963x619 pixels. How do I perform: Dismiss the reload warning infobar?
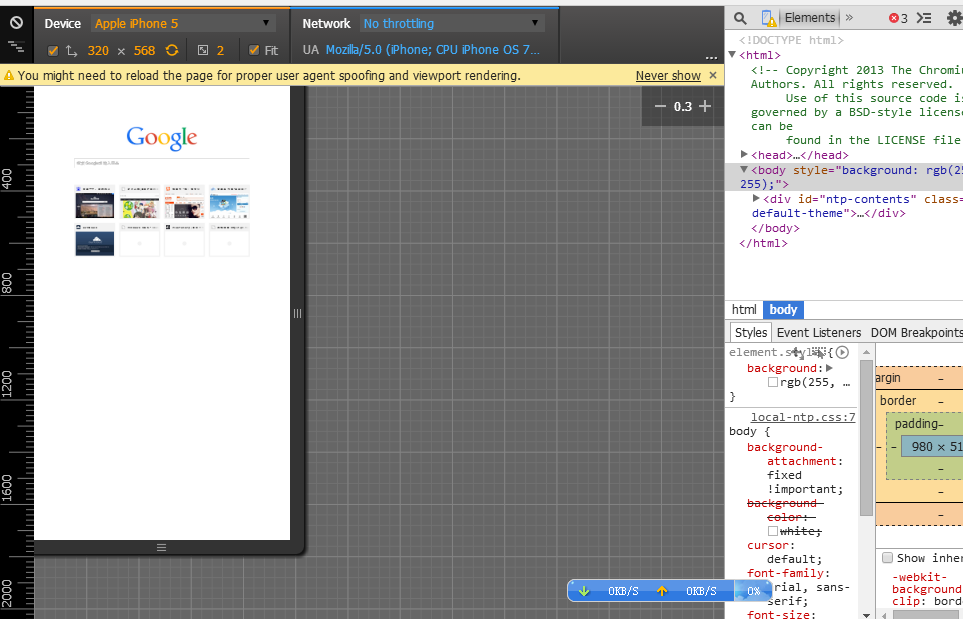713,75
